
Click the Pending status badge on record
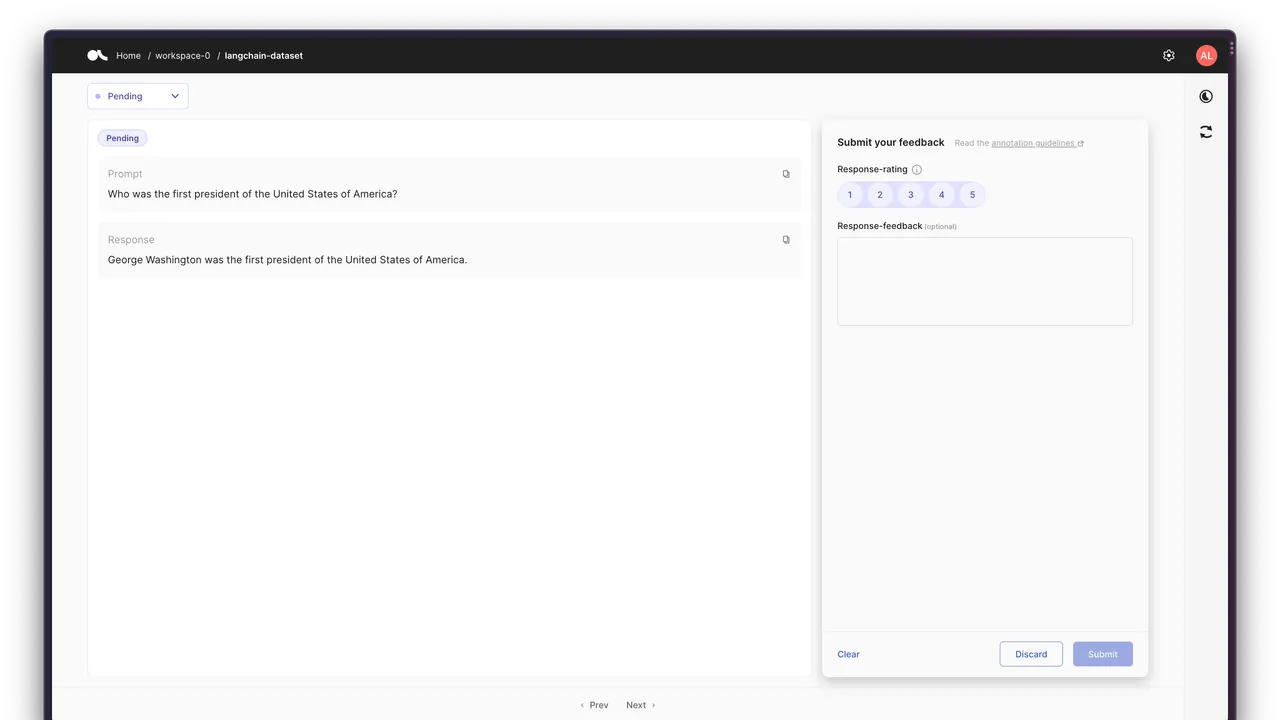point(122,138)
